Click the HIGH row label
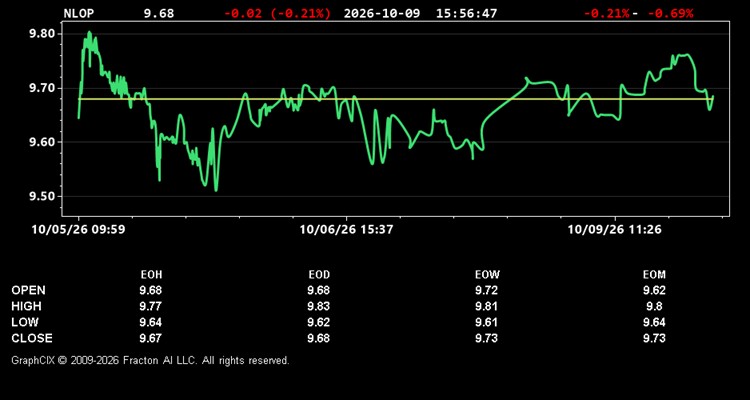 (x=26, y=306)
